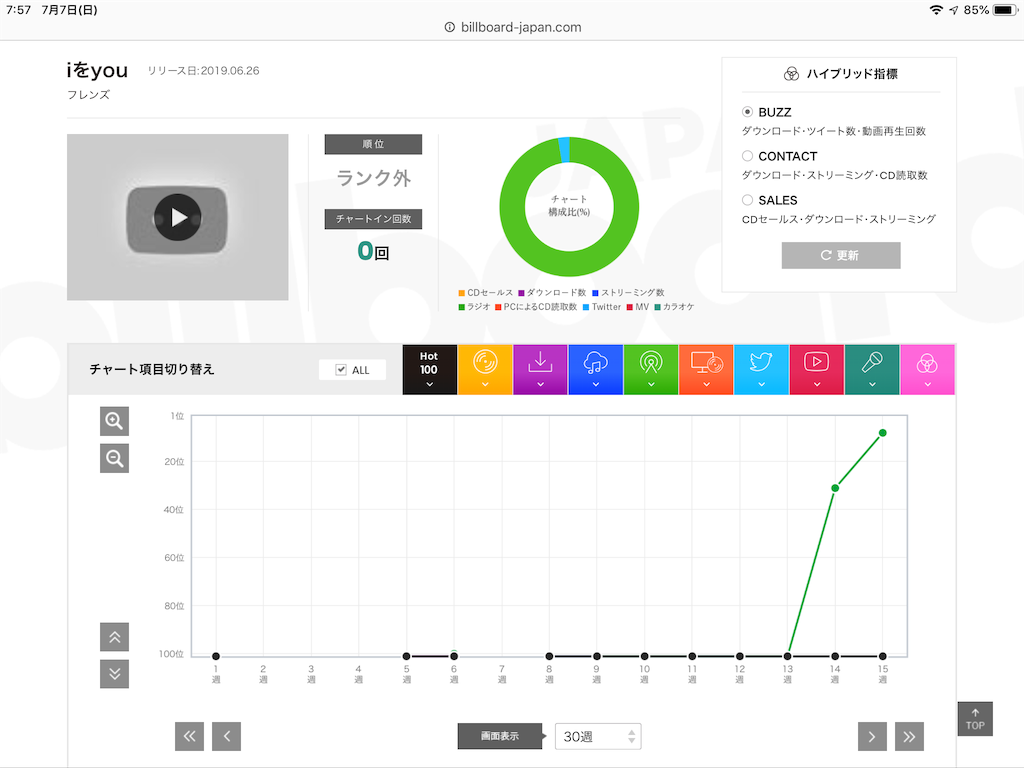1024x768 pixels.
Task: Select the teal karaoke microphone icon
Action: coord(872,370)
